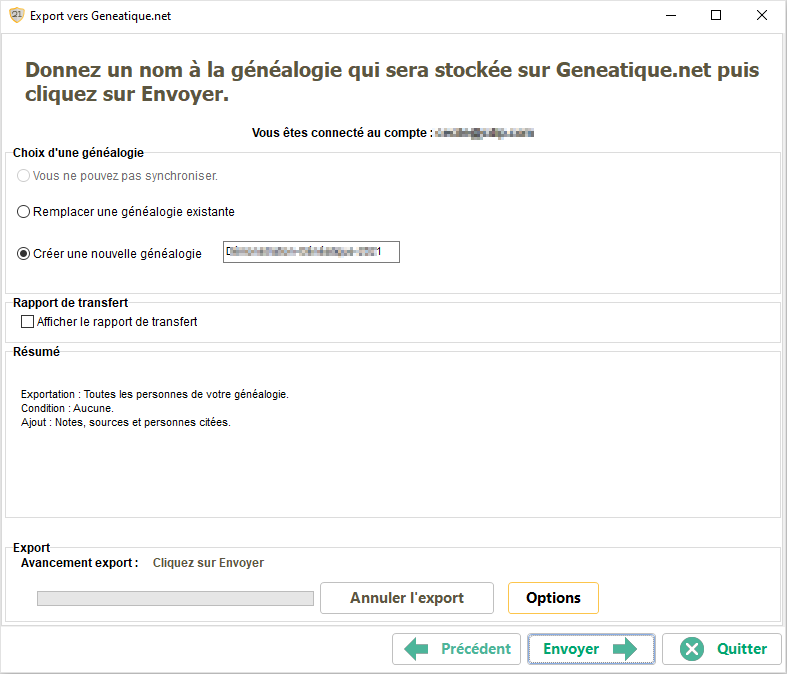Enable 'Afficher le rapport de transfert' checkbox
787x674 pixels.
tap(27, 321)
